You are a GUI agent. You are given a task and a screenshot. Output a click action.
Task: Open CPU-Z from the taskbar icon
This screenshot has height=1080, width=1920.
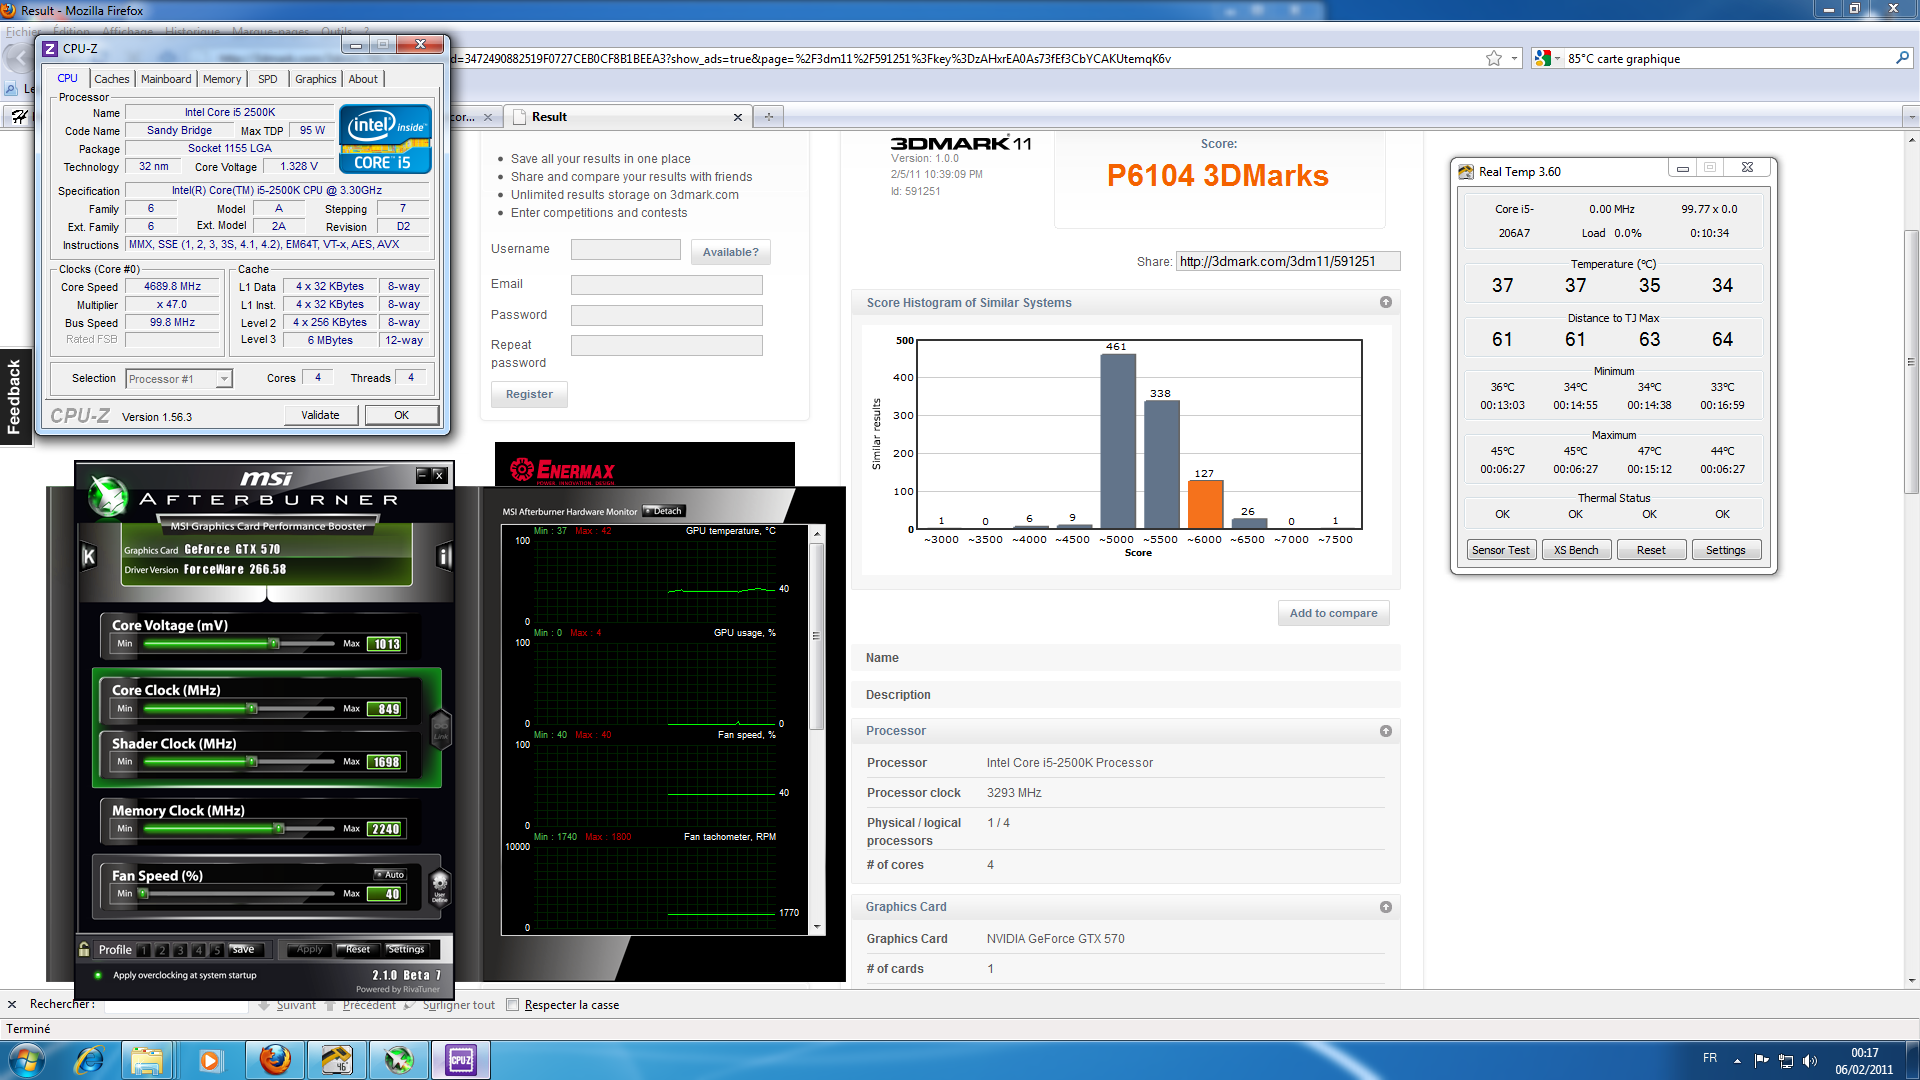(461, 1059)
